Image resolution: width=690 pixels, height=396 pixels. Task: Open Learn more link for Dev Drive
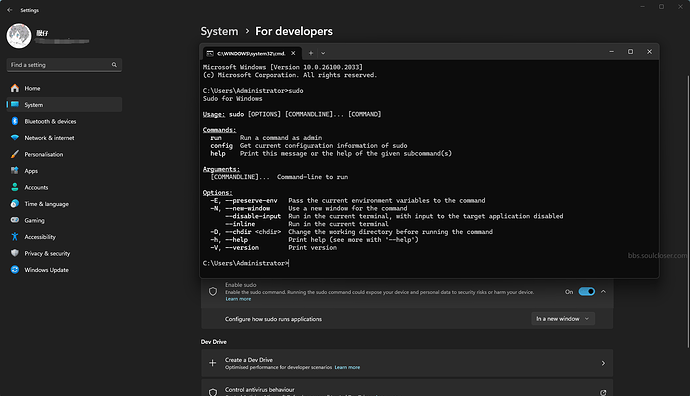pyautogui.click(x=347, y=367)
